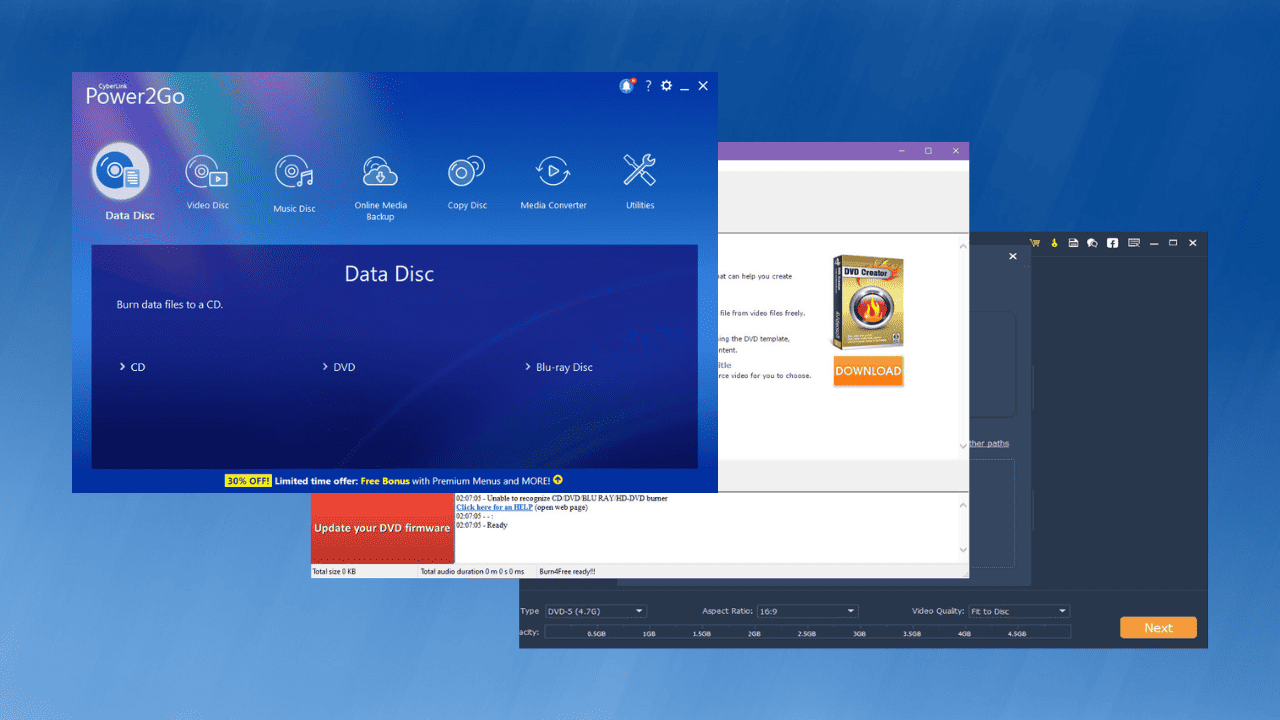Click the Burn4Free ready!!! status text
The width and height of the screenshot is (1280, 720).
[x=567, y=571]
